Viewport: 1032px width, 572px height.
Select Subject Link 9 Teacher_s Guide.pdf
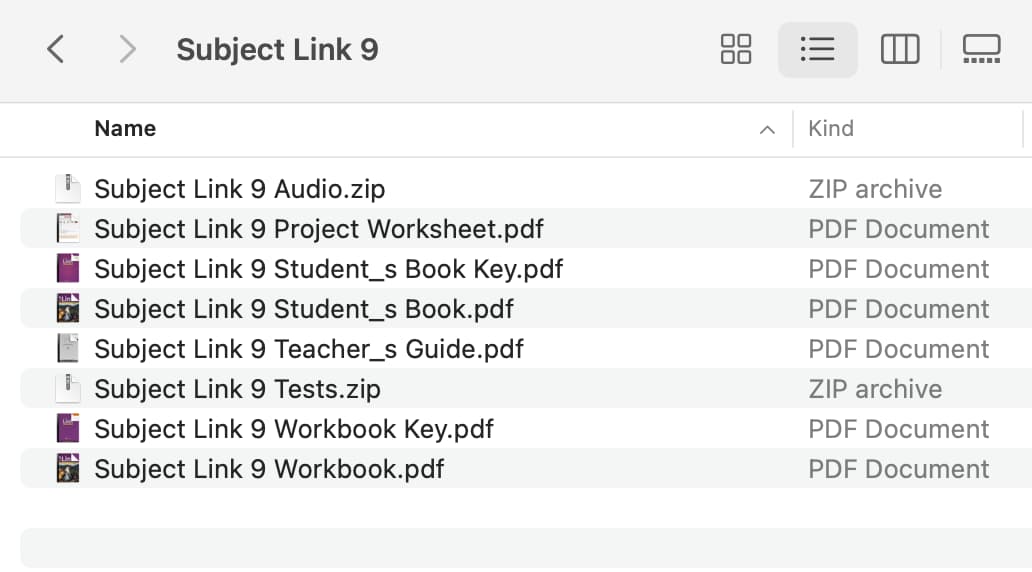[526, 349]
